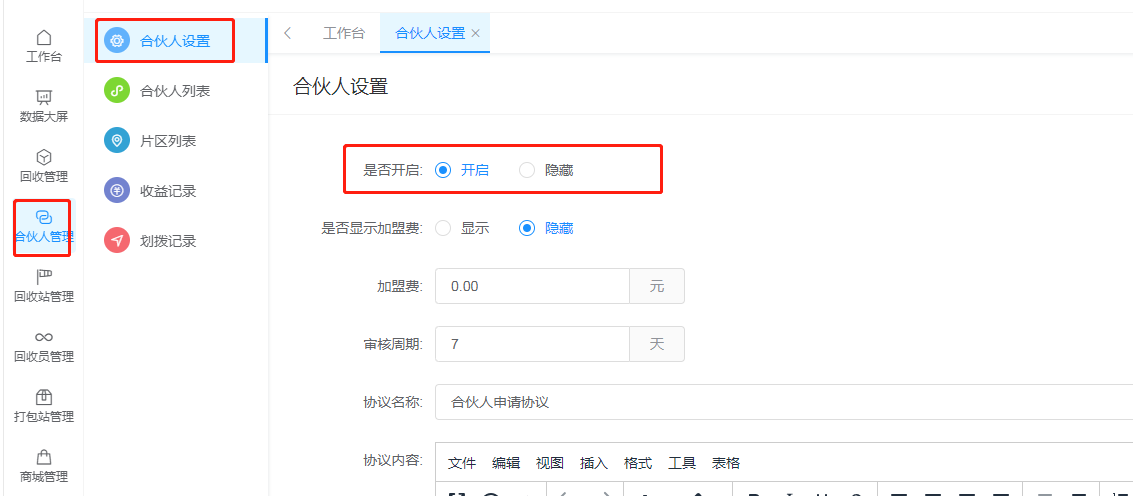
Task: Open the 编辑 editor menu
Action: click(x=506, y=463)
